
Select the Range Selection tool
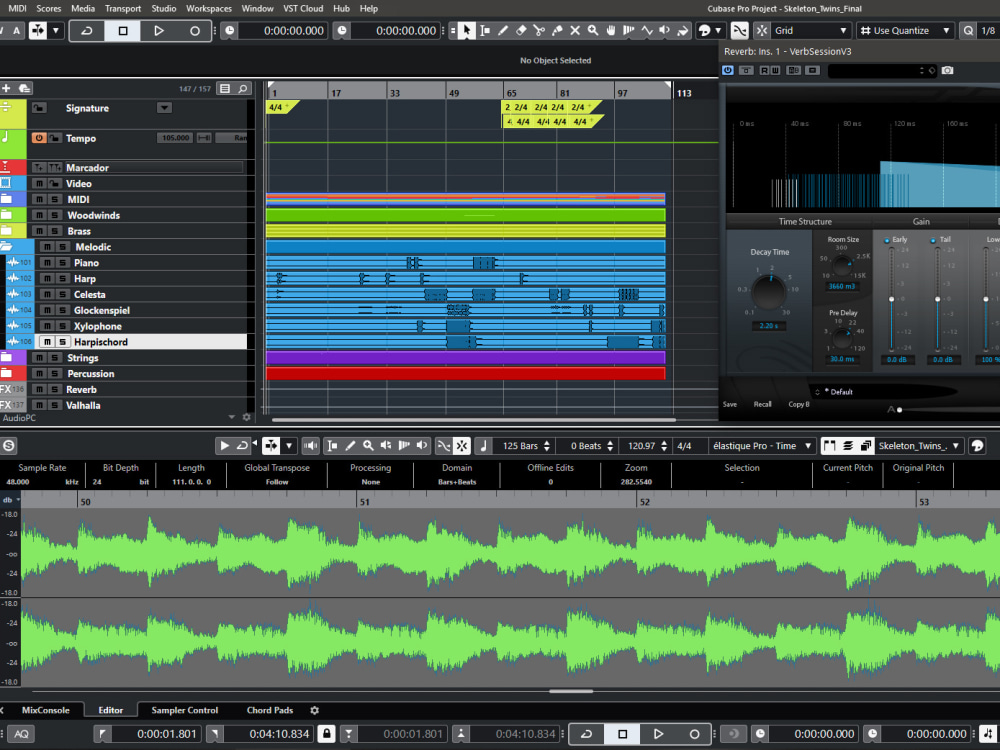pyautogui.click(x=485, y=31)
